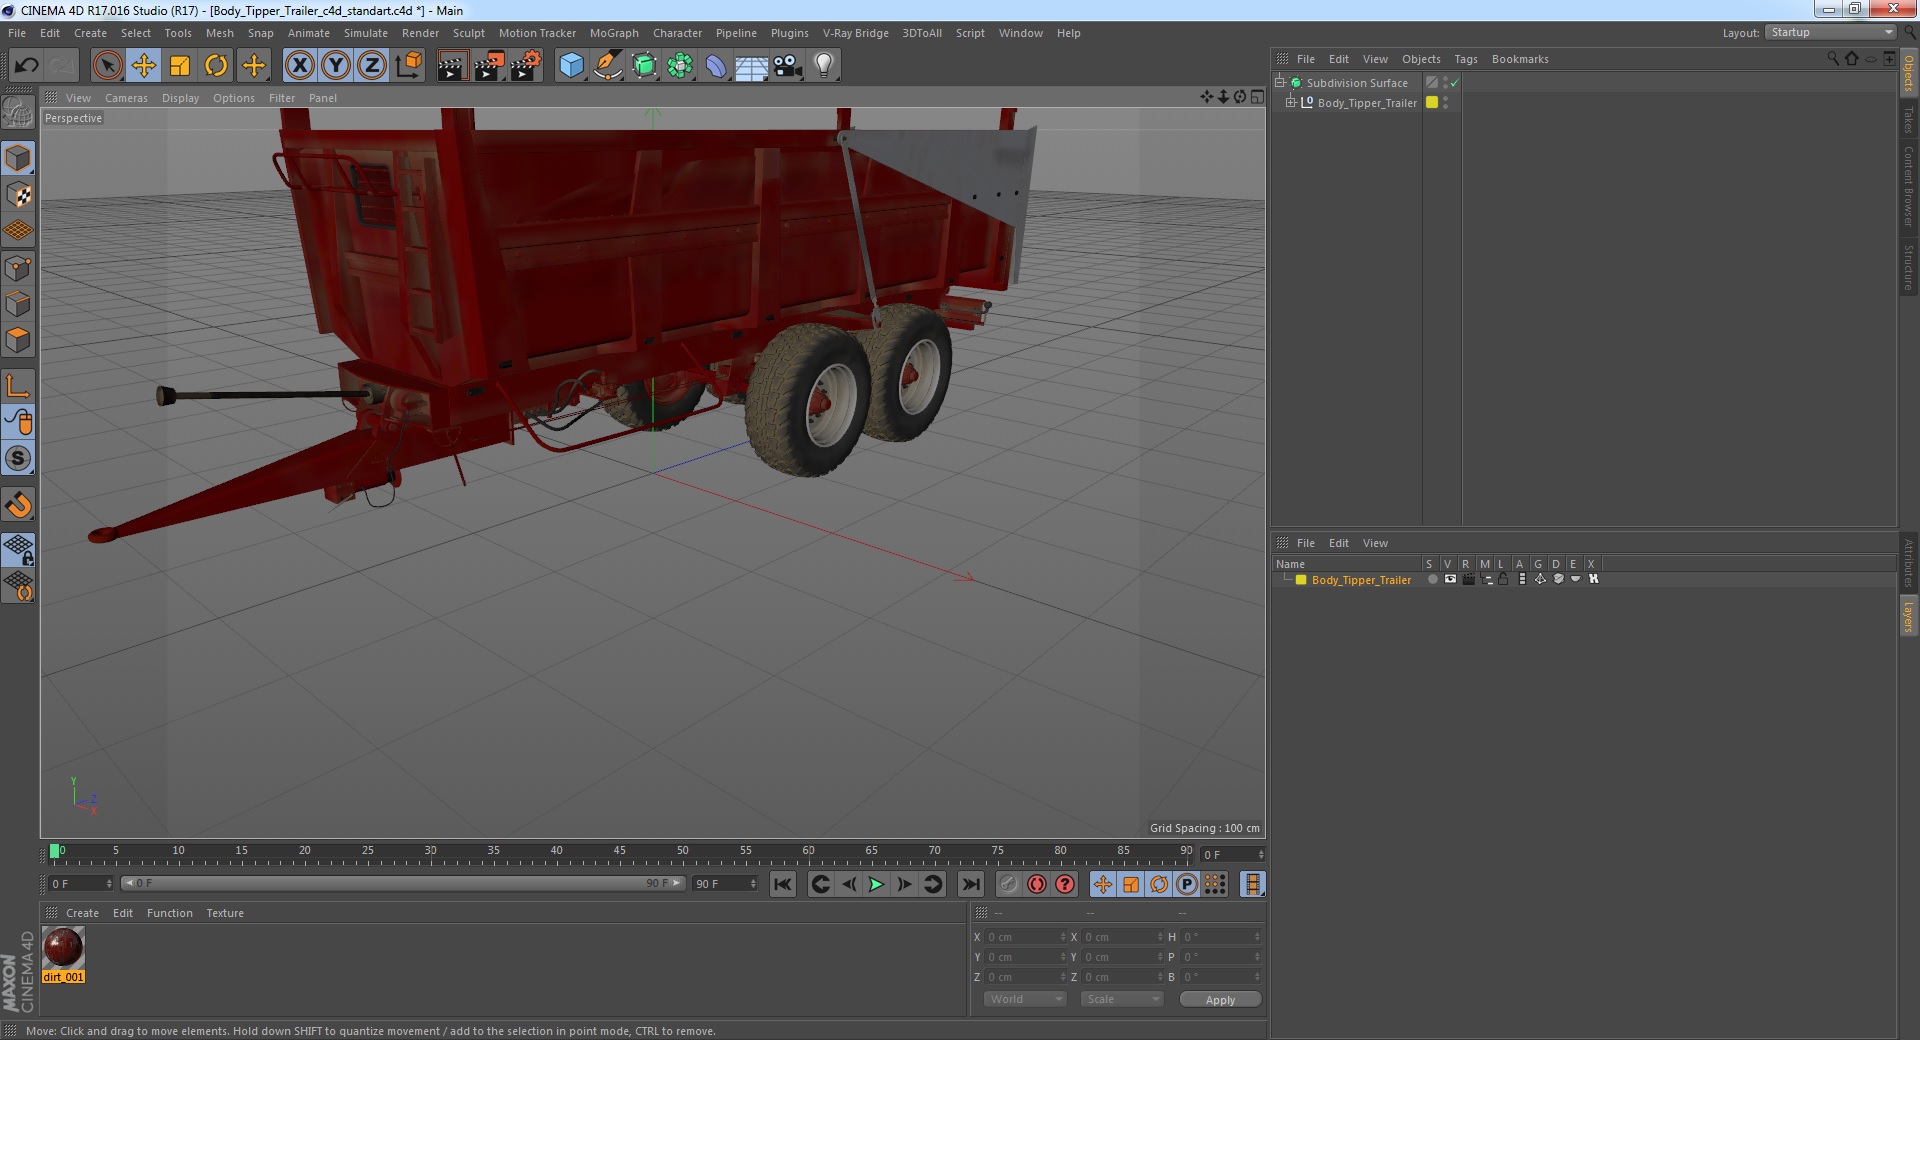Click the Subdivision Surface generator icon

644,66
